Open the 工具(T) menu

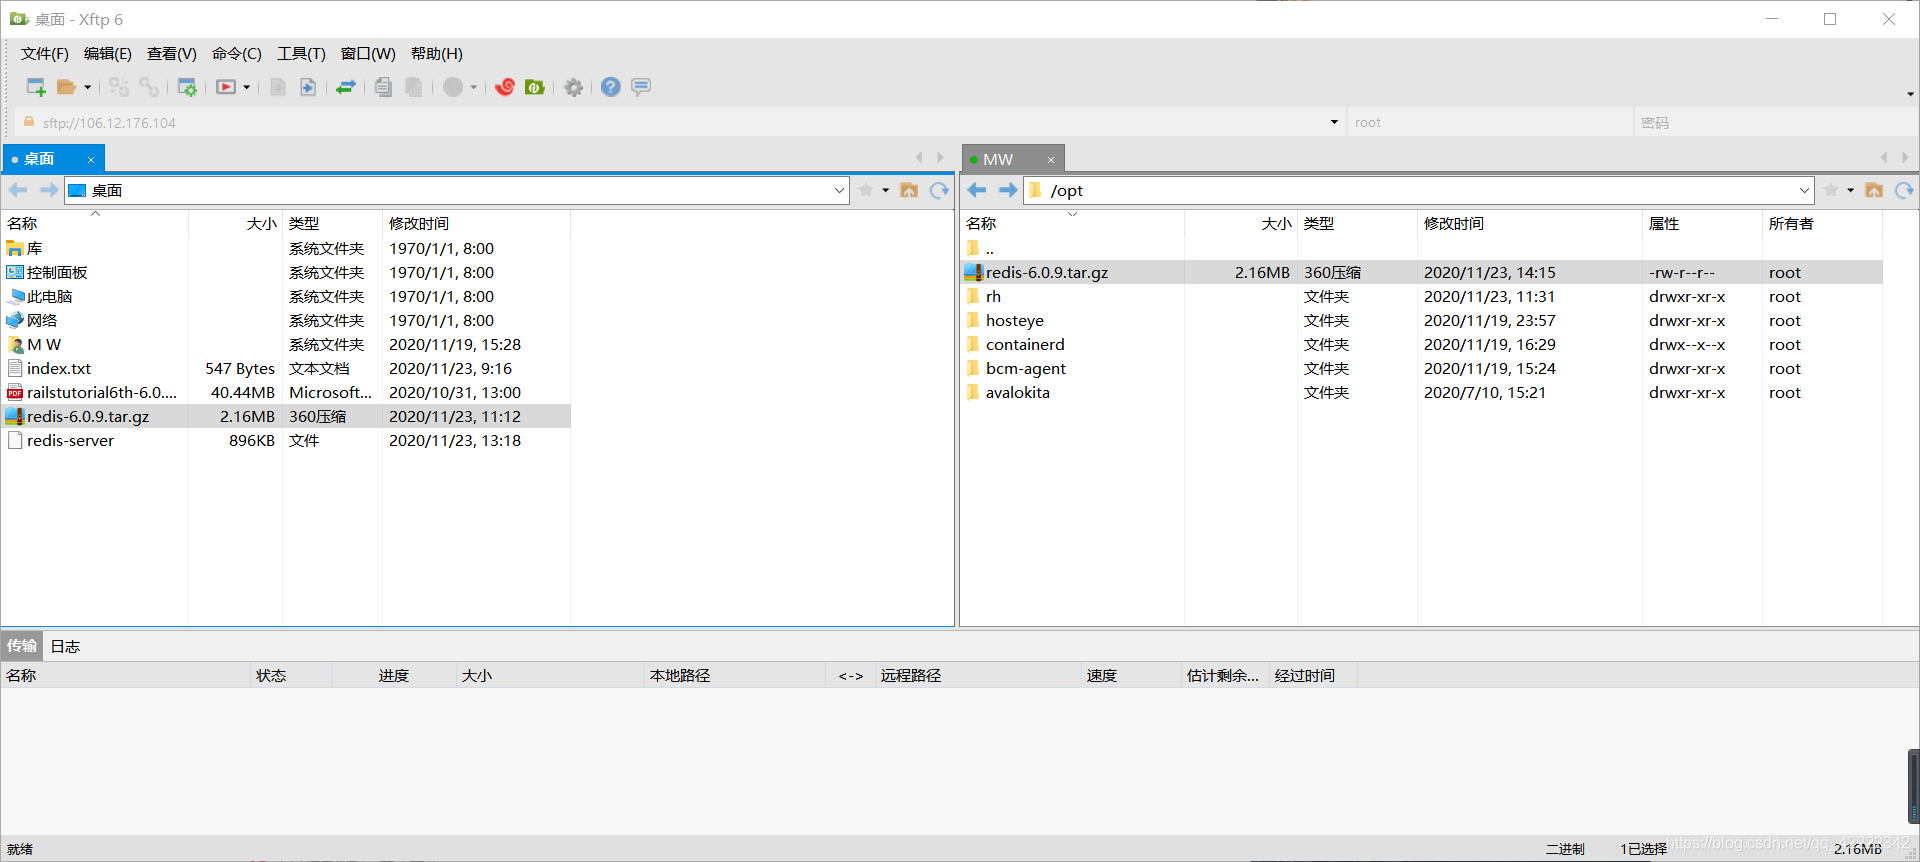tap(301, 54)
